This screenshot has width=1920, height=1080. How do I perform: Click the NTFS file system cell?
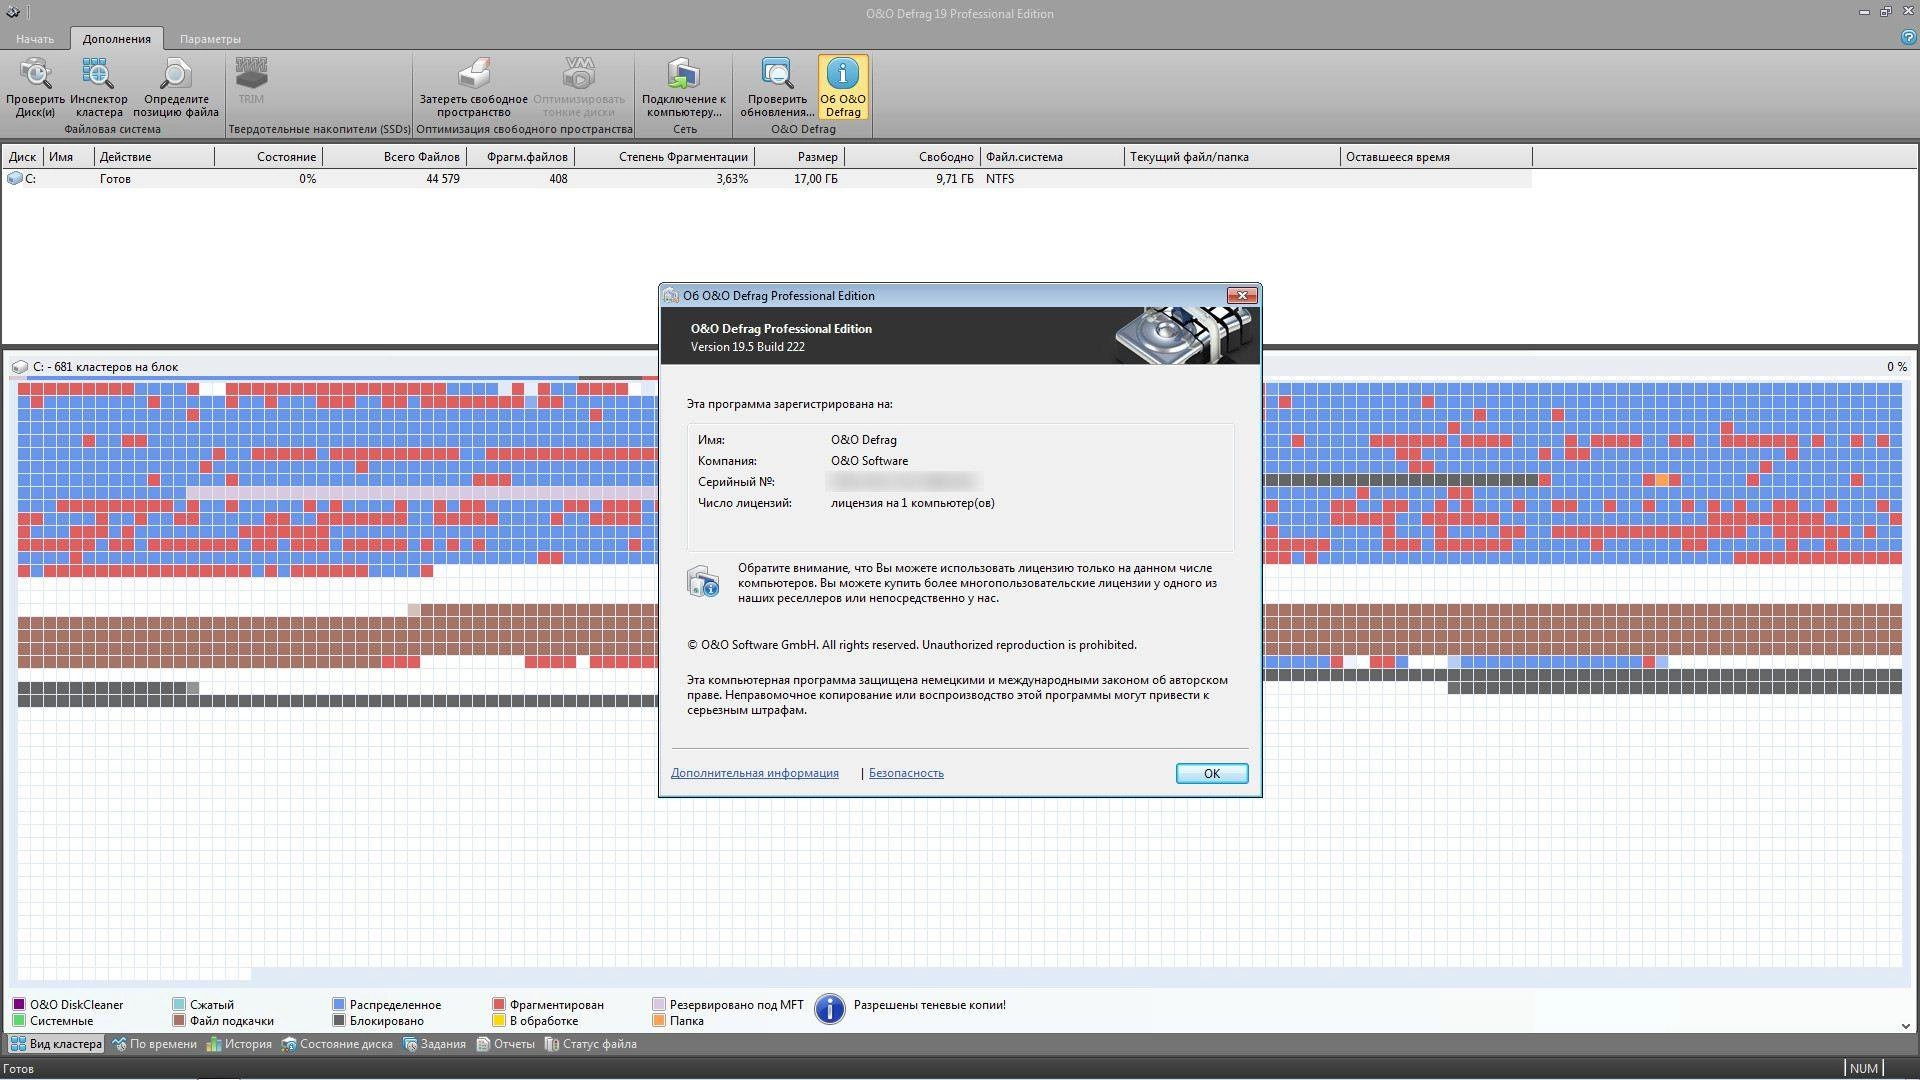1000,179
